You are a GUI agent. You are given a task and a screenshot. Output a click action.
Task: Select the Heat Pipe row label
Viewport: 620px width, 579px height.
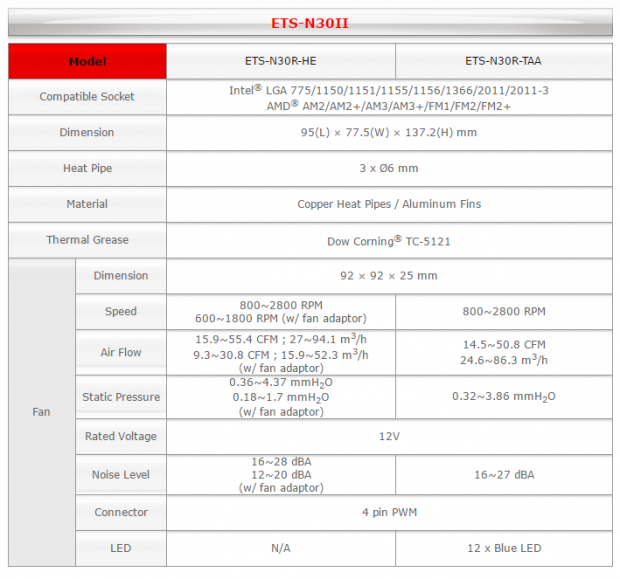pos(87,168)
